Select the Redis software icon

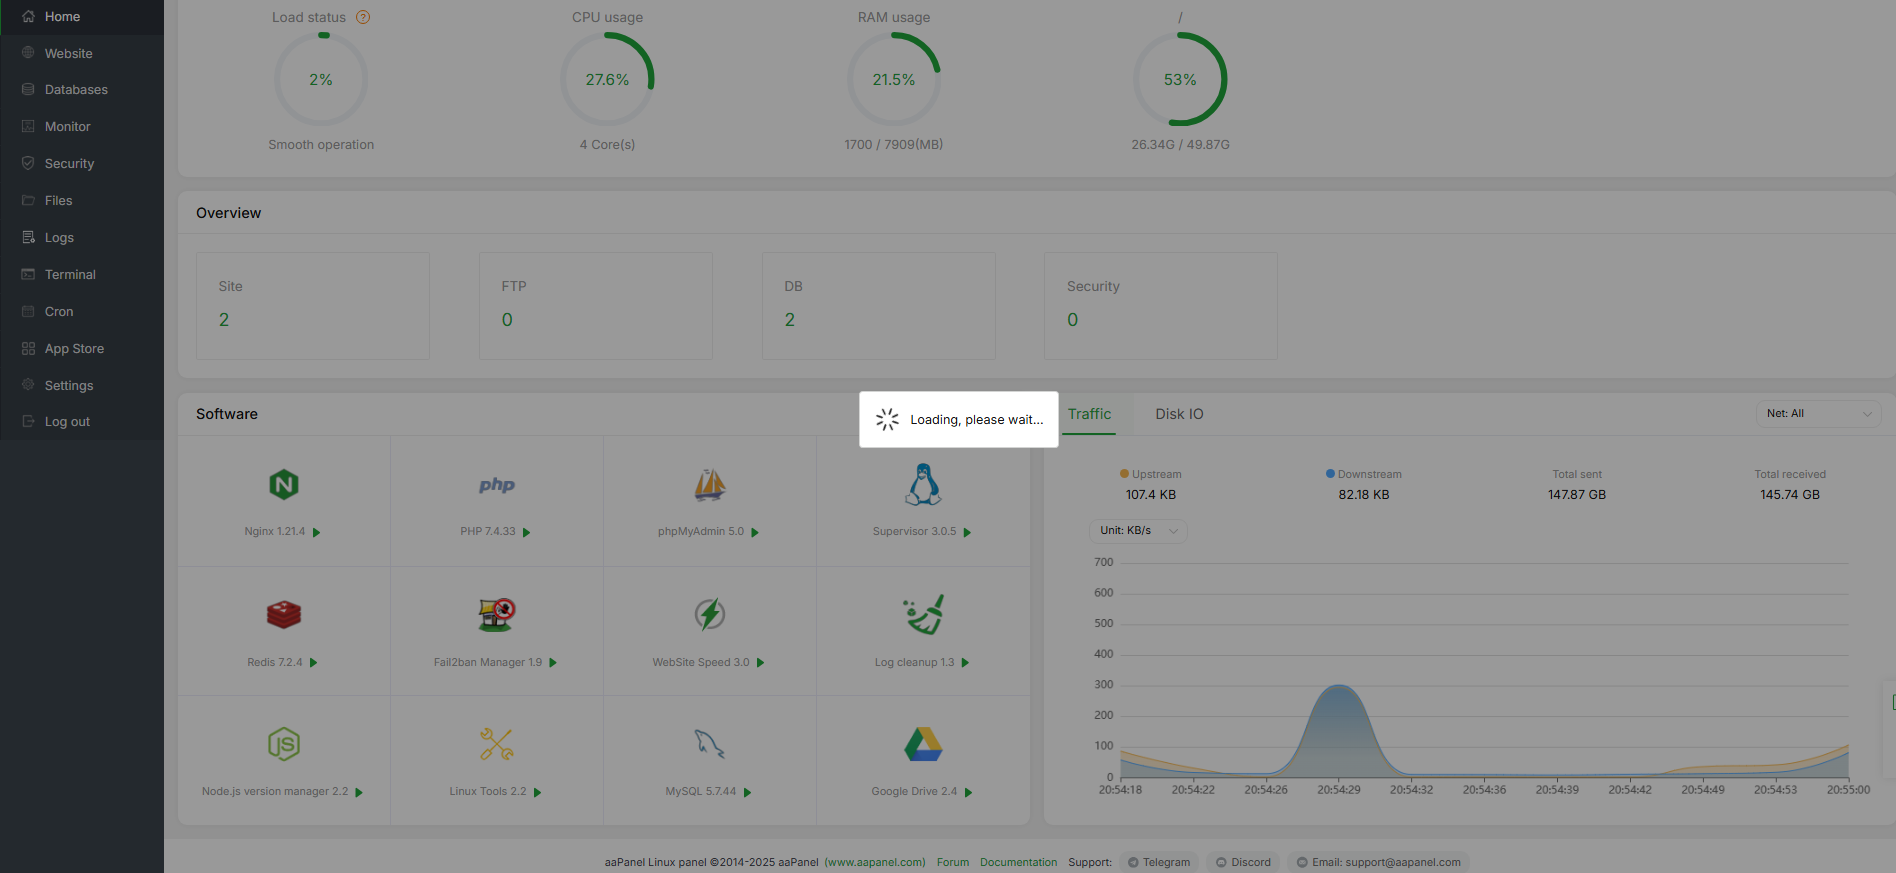(284, 614)
